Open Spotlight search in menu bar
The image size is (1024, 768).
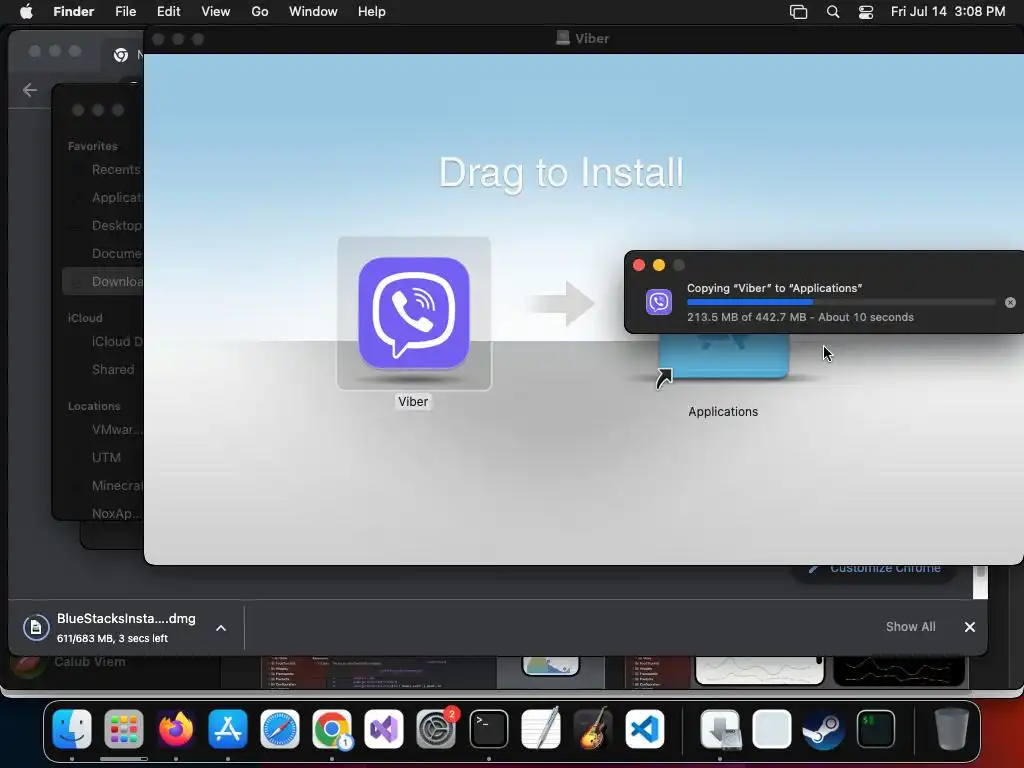pos(833,12)
